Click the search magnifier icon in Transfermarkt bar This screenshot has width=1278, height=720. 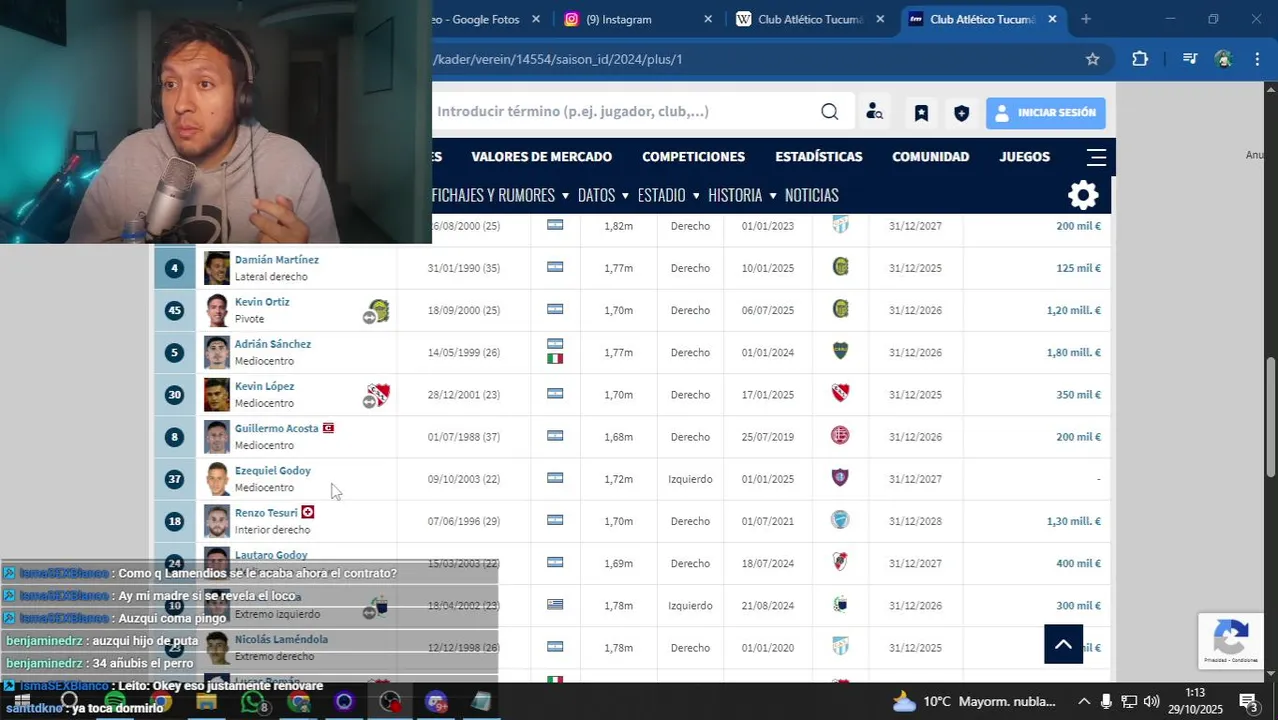(830, 112)
